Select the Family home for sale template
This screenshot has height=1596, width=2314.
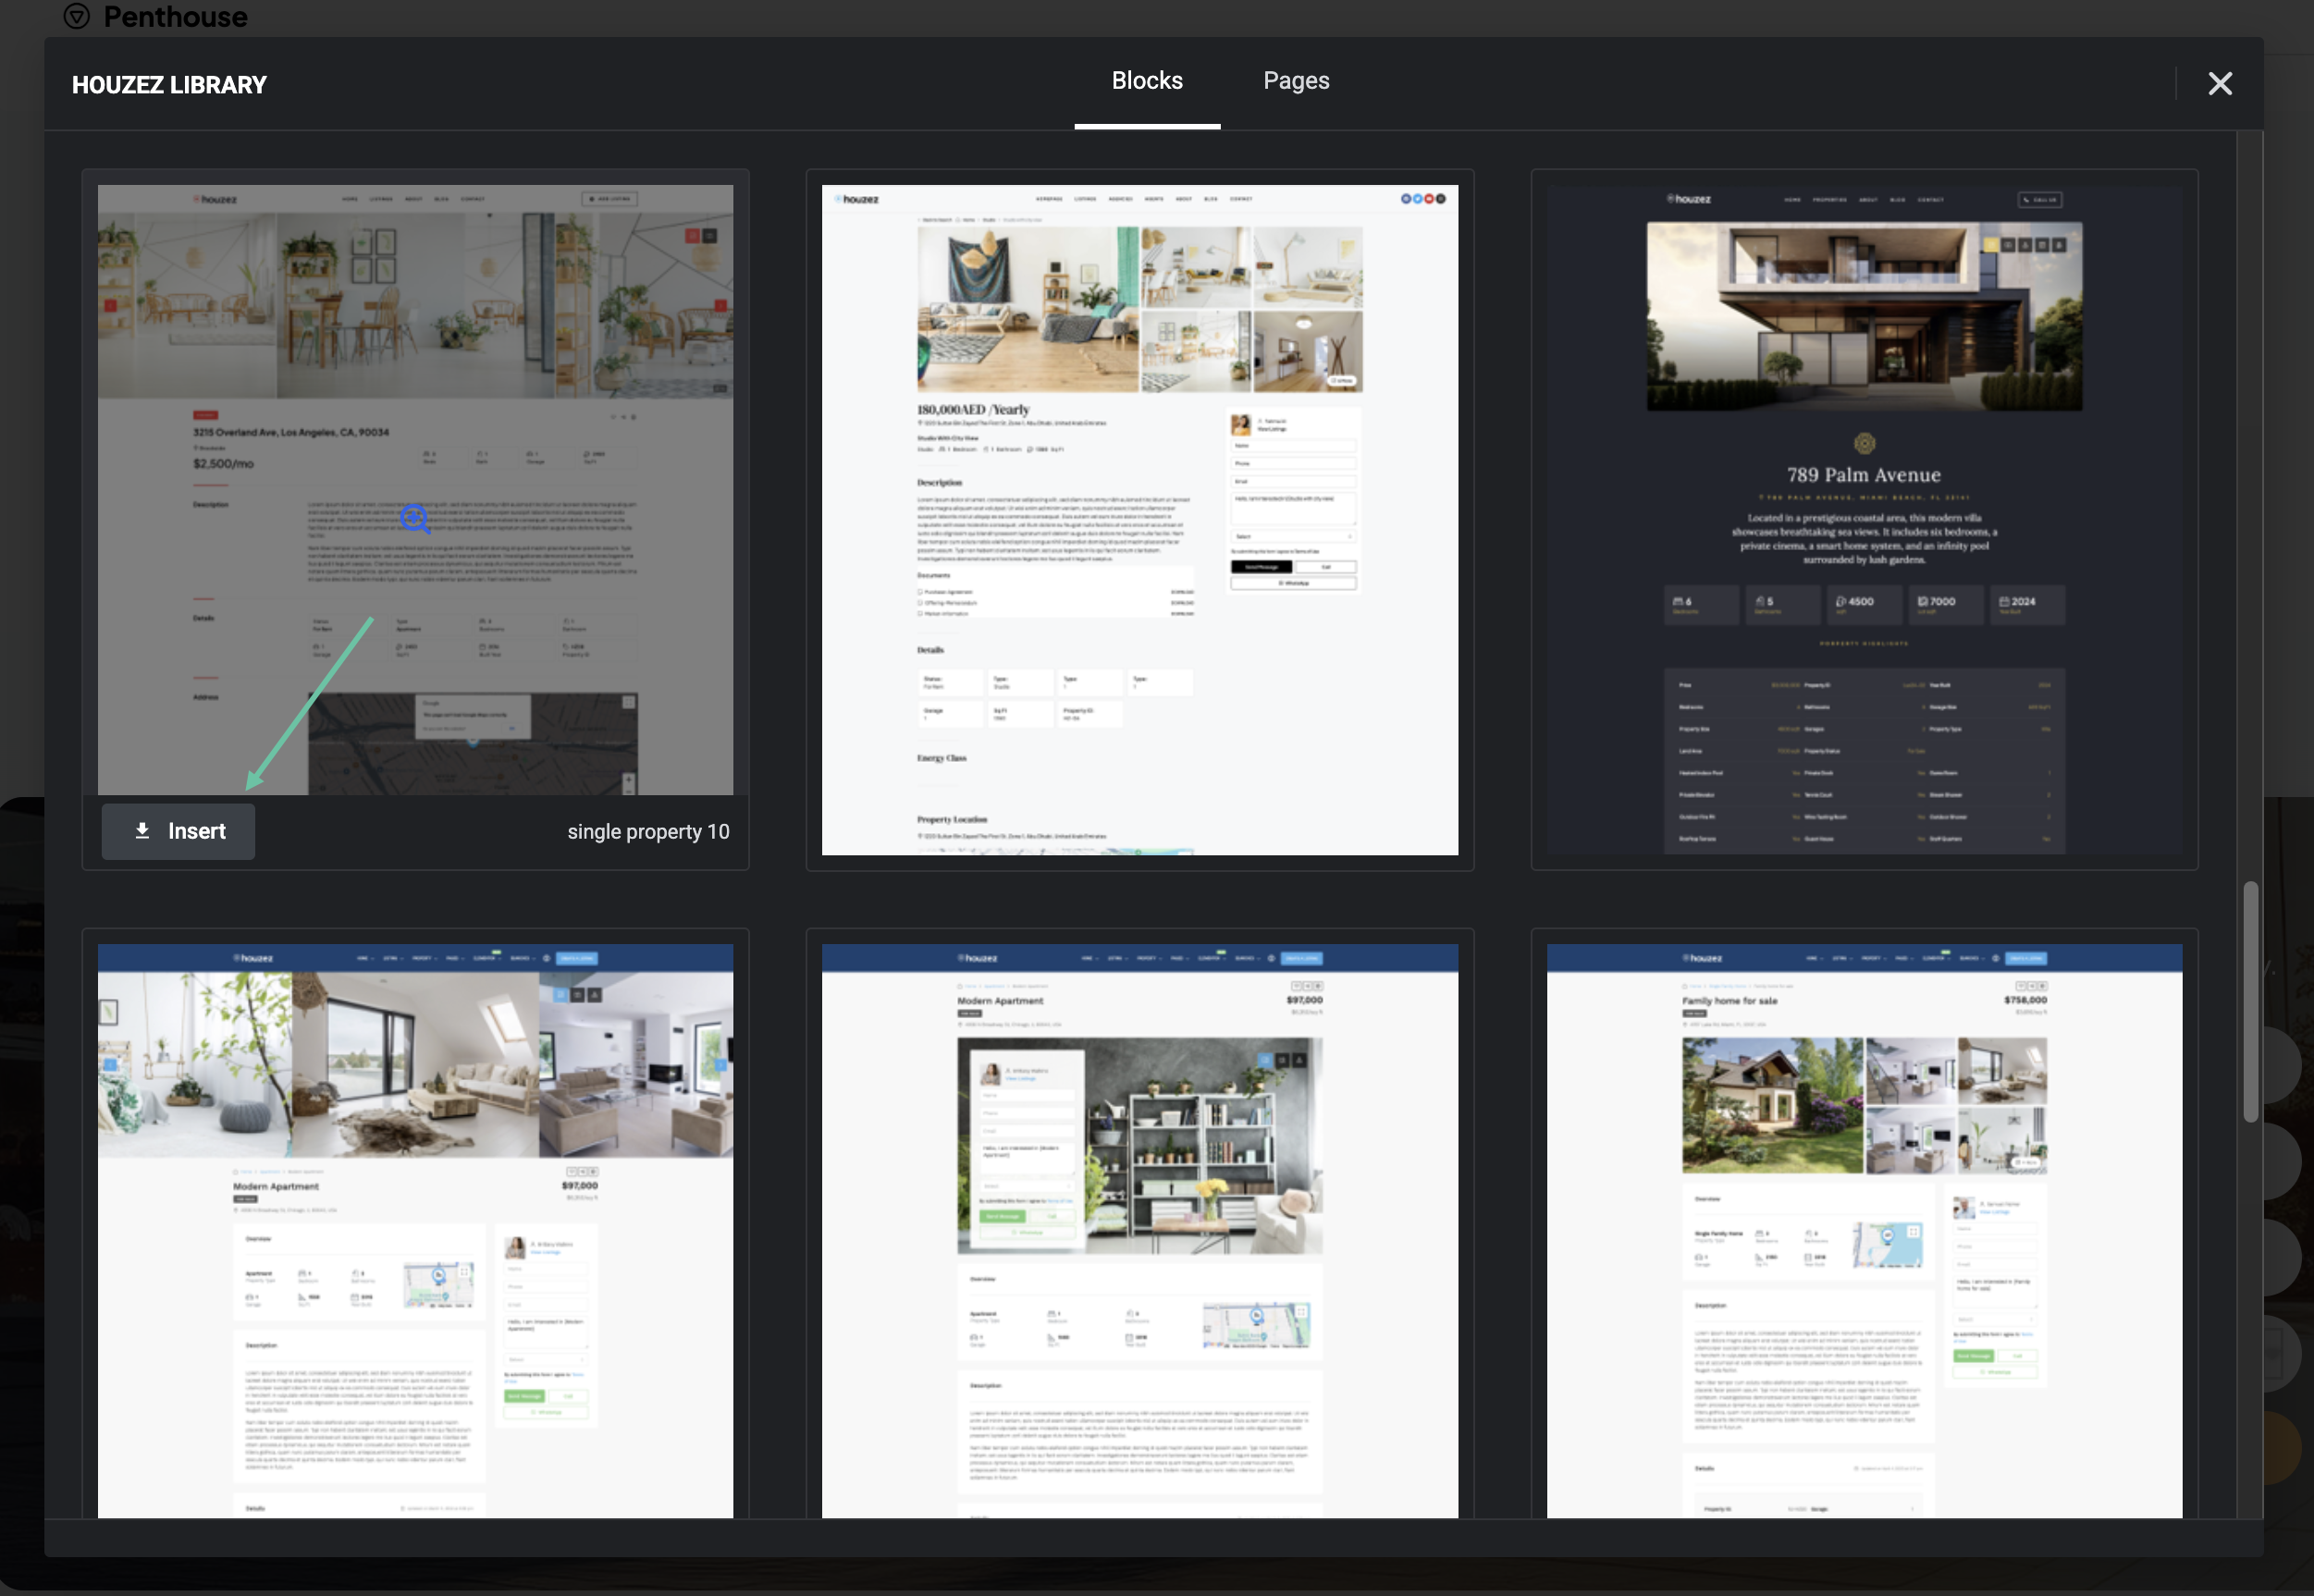pyautogui.click(x=1864, y=1231)
